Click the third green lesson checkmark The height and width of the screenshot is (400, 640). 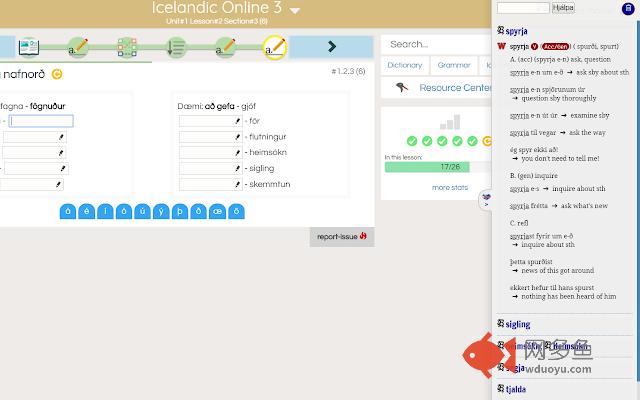441,141
